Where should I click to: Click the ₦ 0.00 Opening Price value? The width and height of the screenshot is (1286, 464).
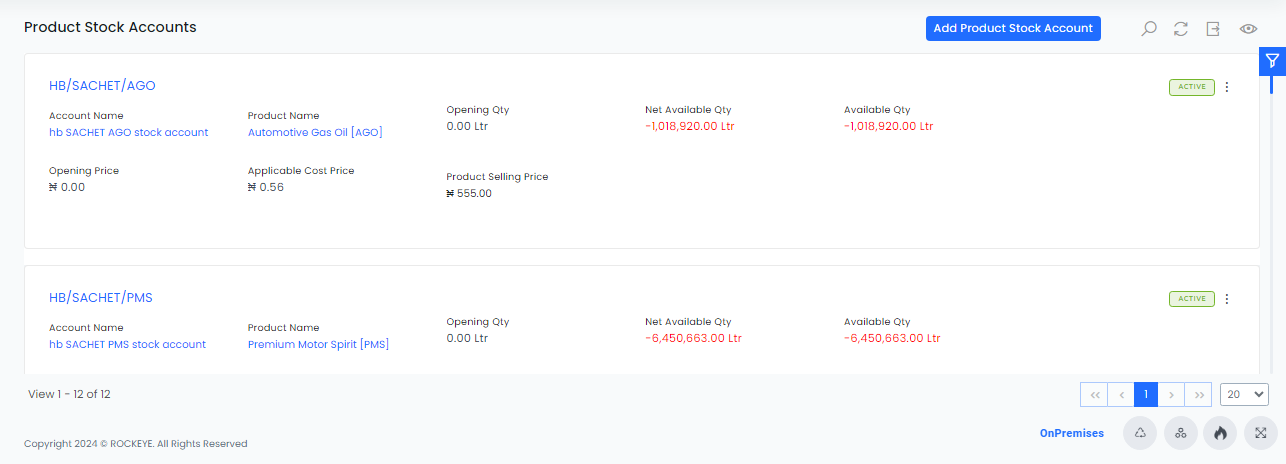point(67,187)
